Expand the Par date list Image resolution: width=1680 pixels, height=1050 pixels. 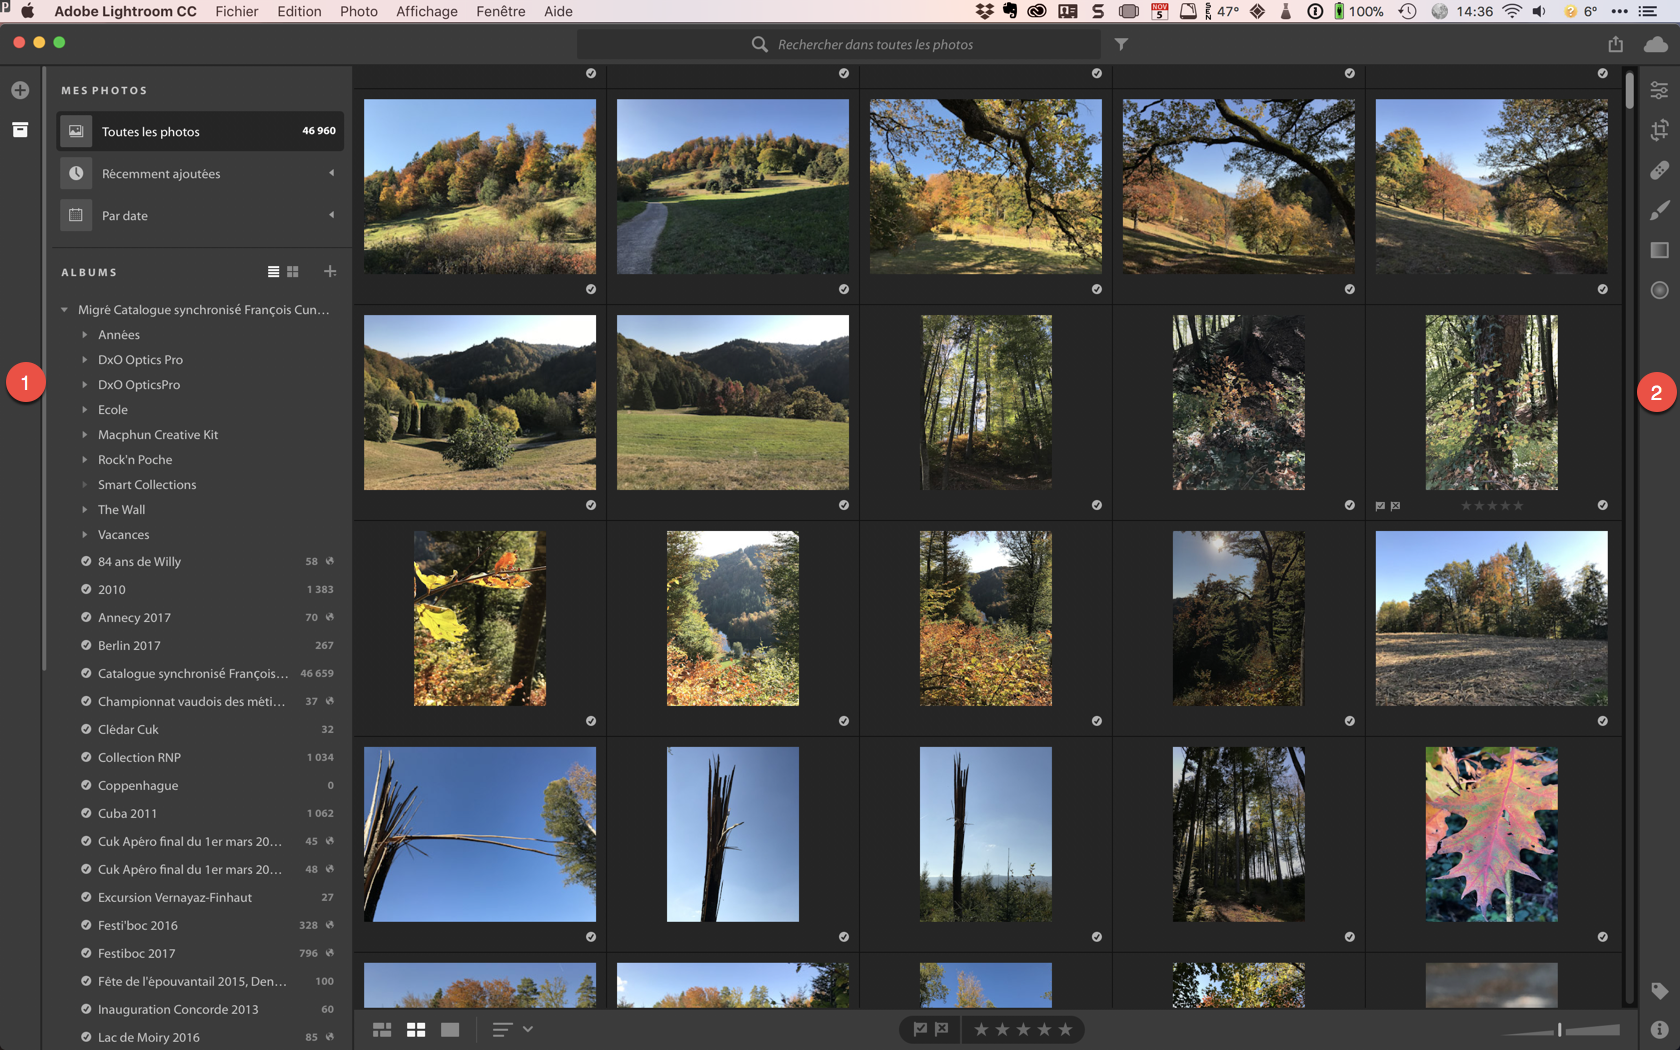331,215
